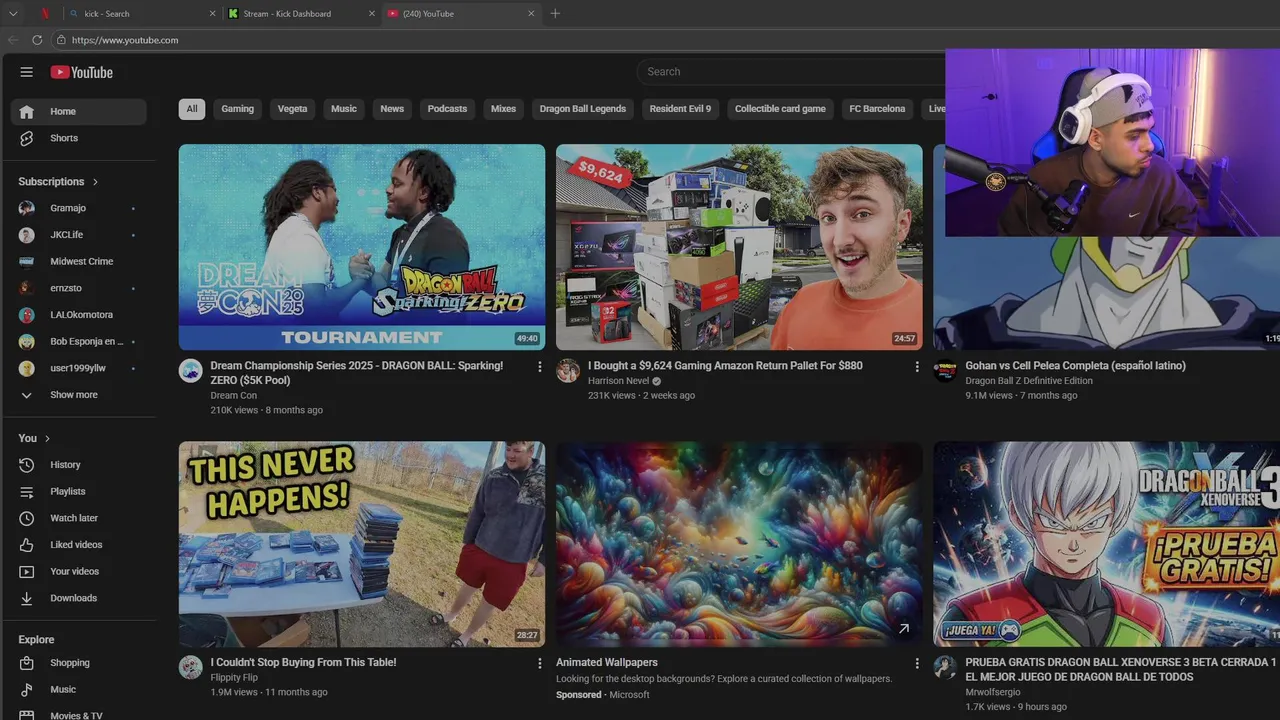This screenshot has width=1280, height=720.
Task: Open Liked videos
Action: [x=78, y=545]
